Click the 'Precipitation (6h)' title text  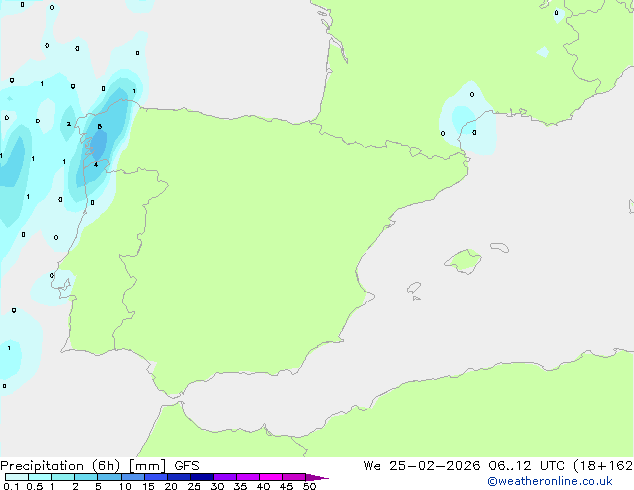(60, 466)
